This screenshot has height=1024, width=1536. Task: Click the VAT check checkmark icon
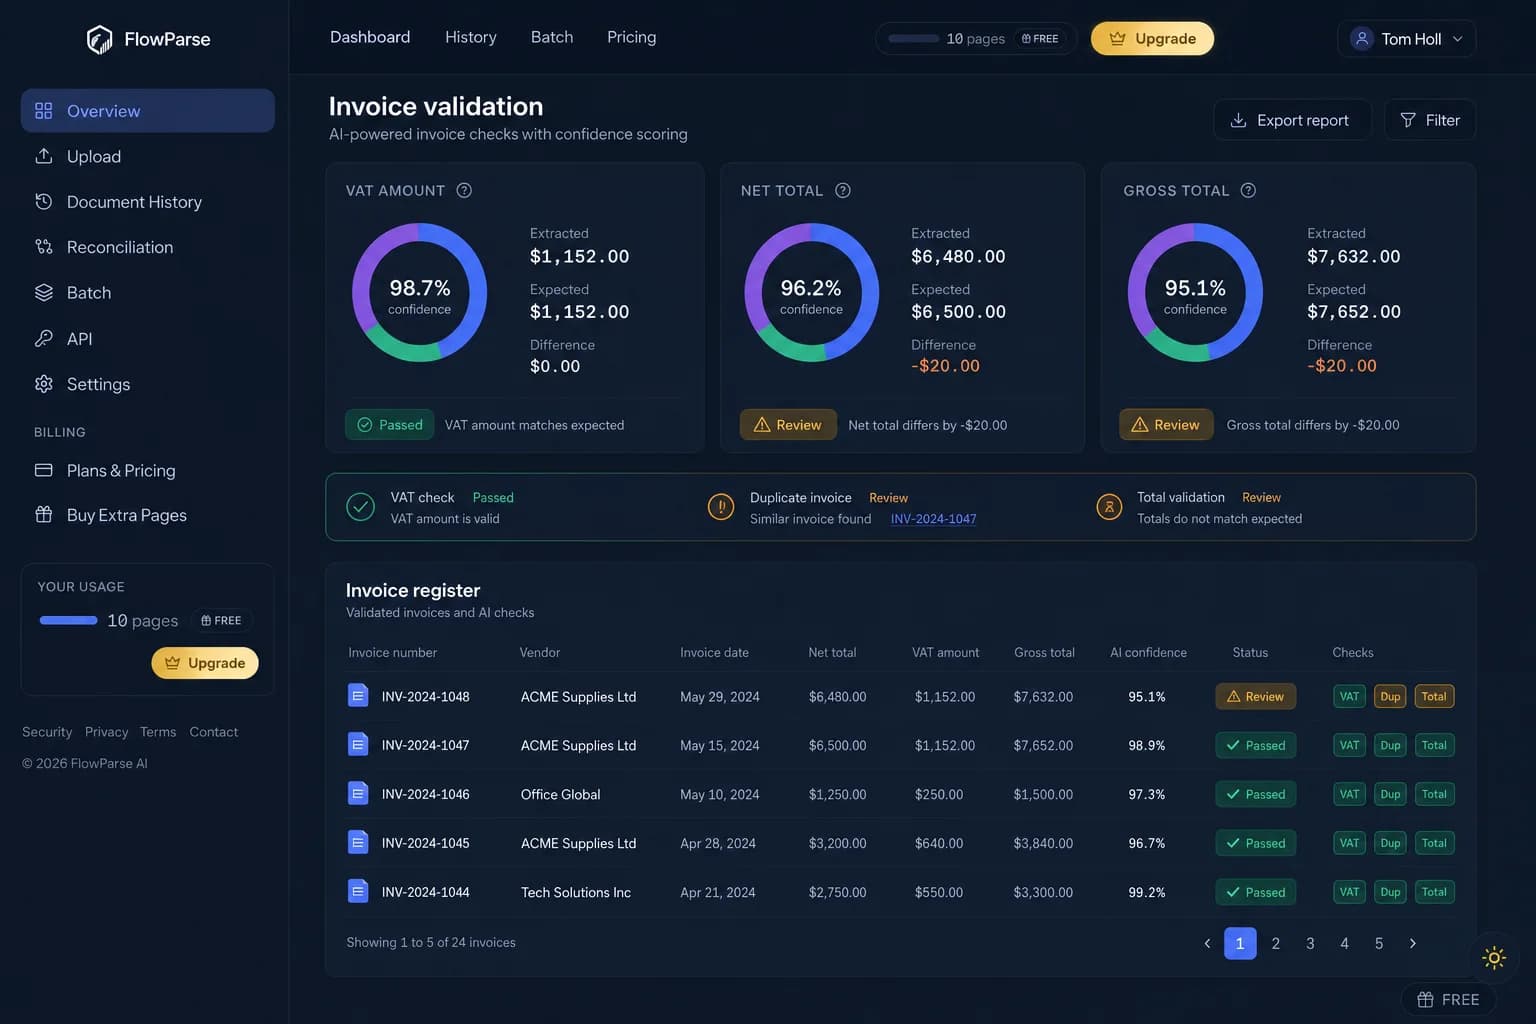(x=360, y=507)
